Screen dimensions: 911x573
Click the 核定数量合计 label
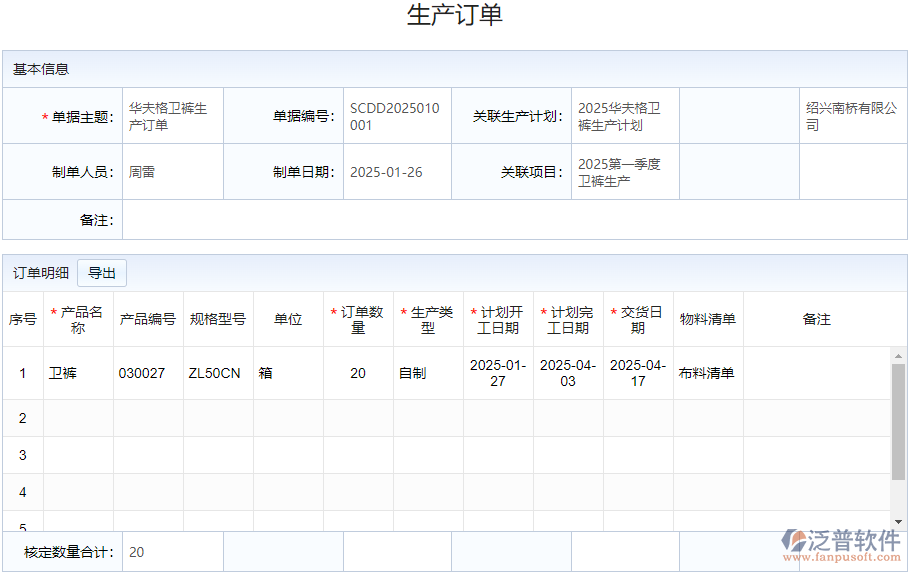[x=69, y=552]
